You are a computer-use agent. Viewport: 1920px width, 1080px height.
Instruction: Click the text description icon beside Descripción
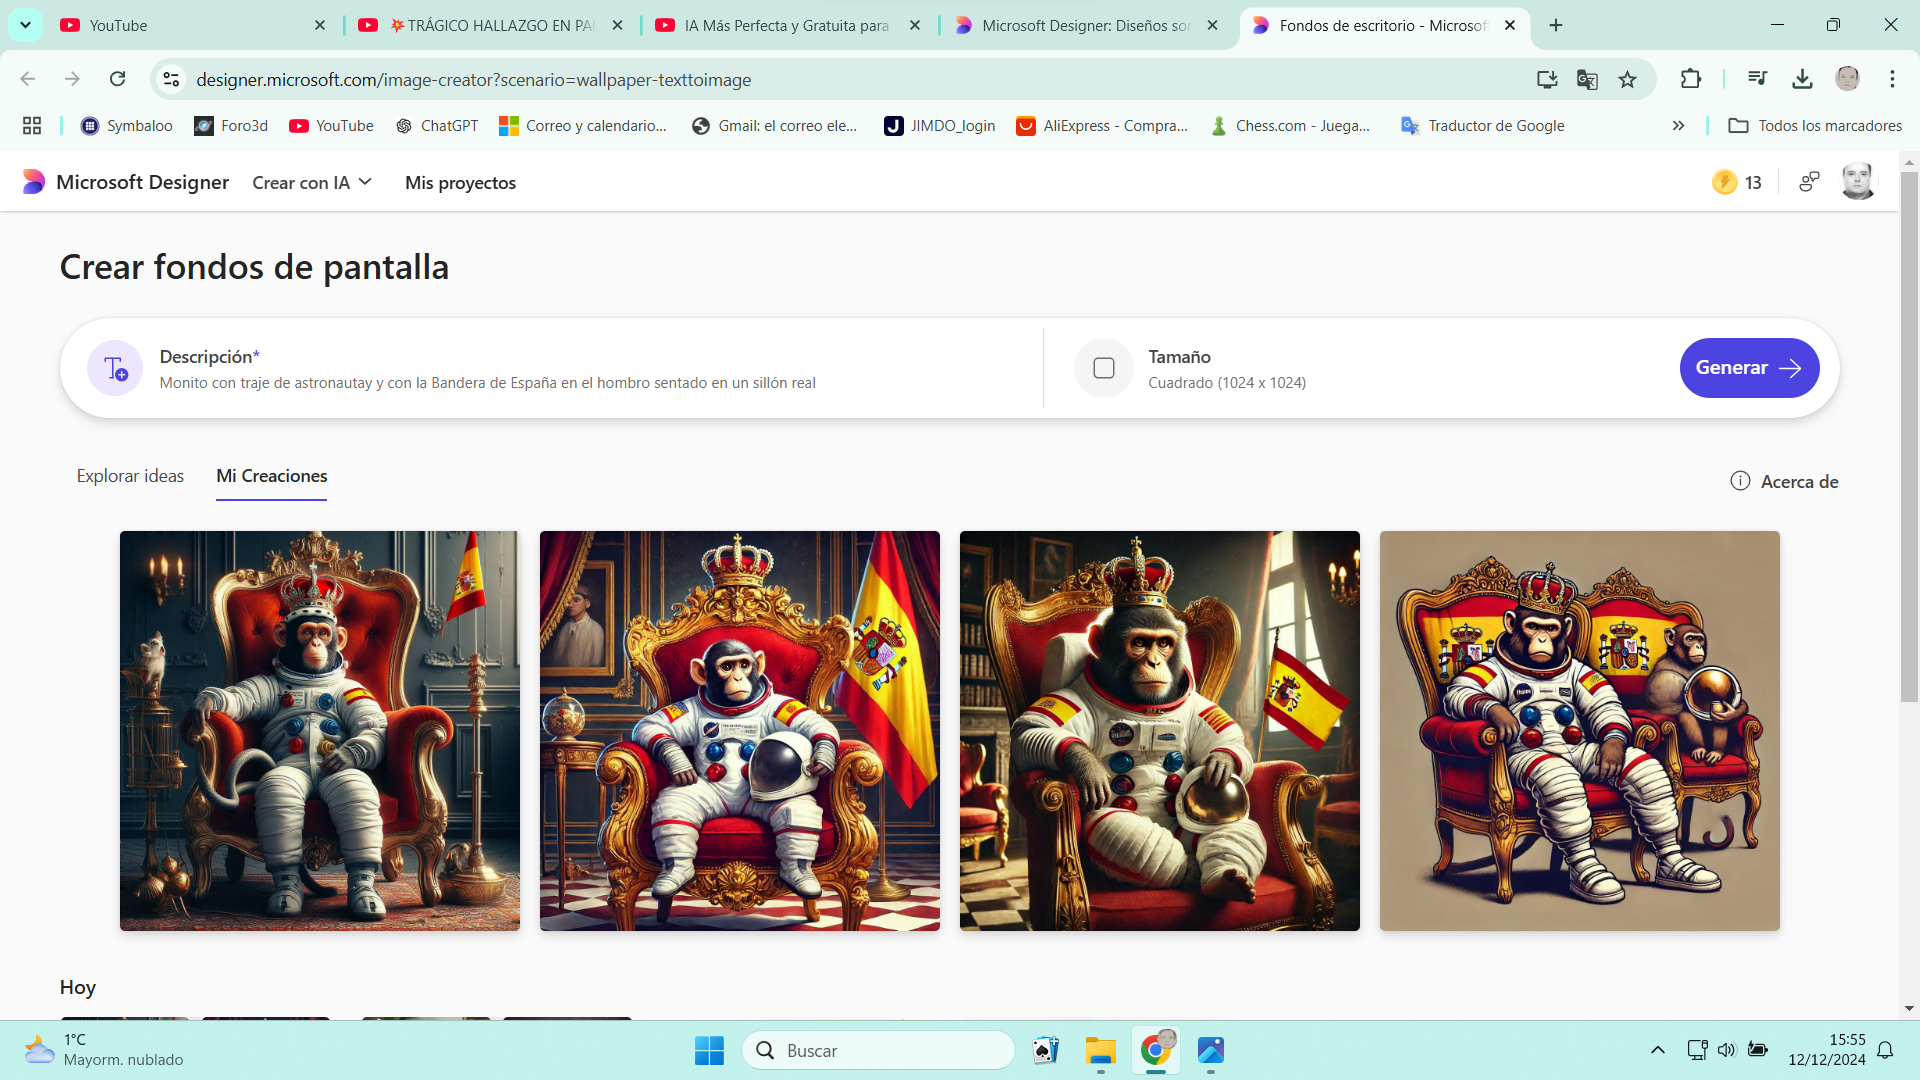pyautogui.click(x=115, y=368)
